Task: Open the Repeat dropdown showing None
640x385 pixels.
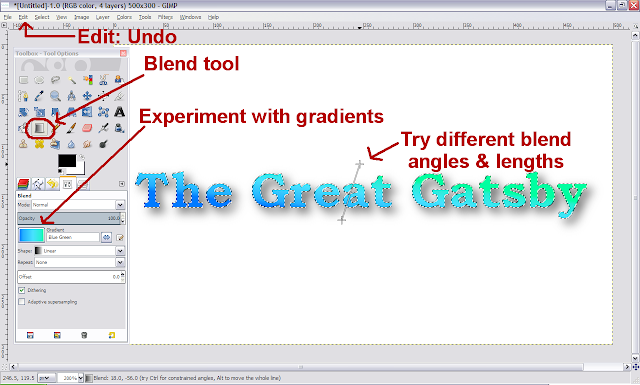Action: tap(80, 262)
